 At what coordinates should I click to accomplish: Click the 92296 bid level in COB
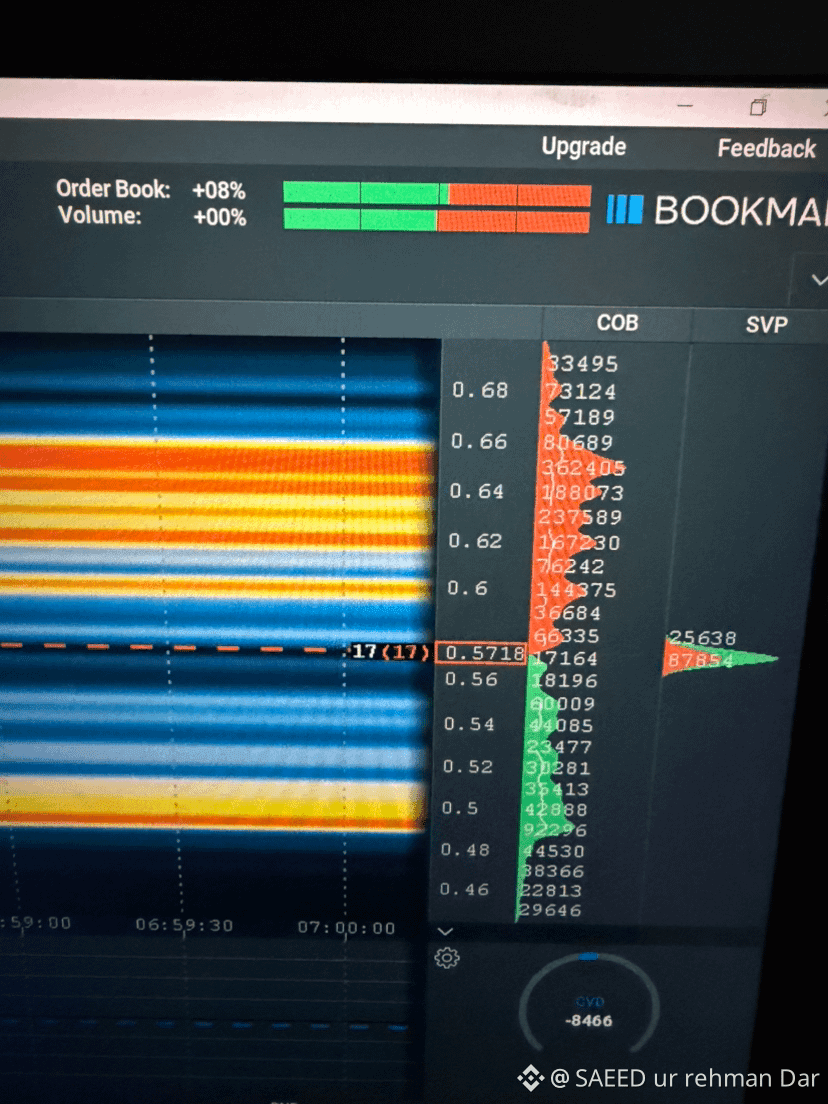556,830
